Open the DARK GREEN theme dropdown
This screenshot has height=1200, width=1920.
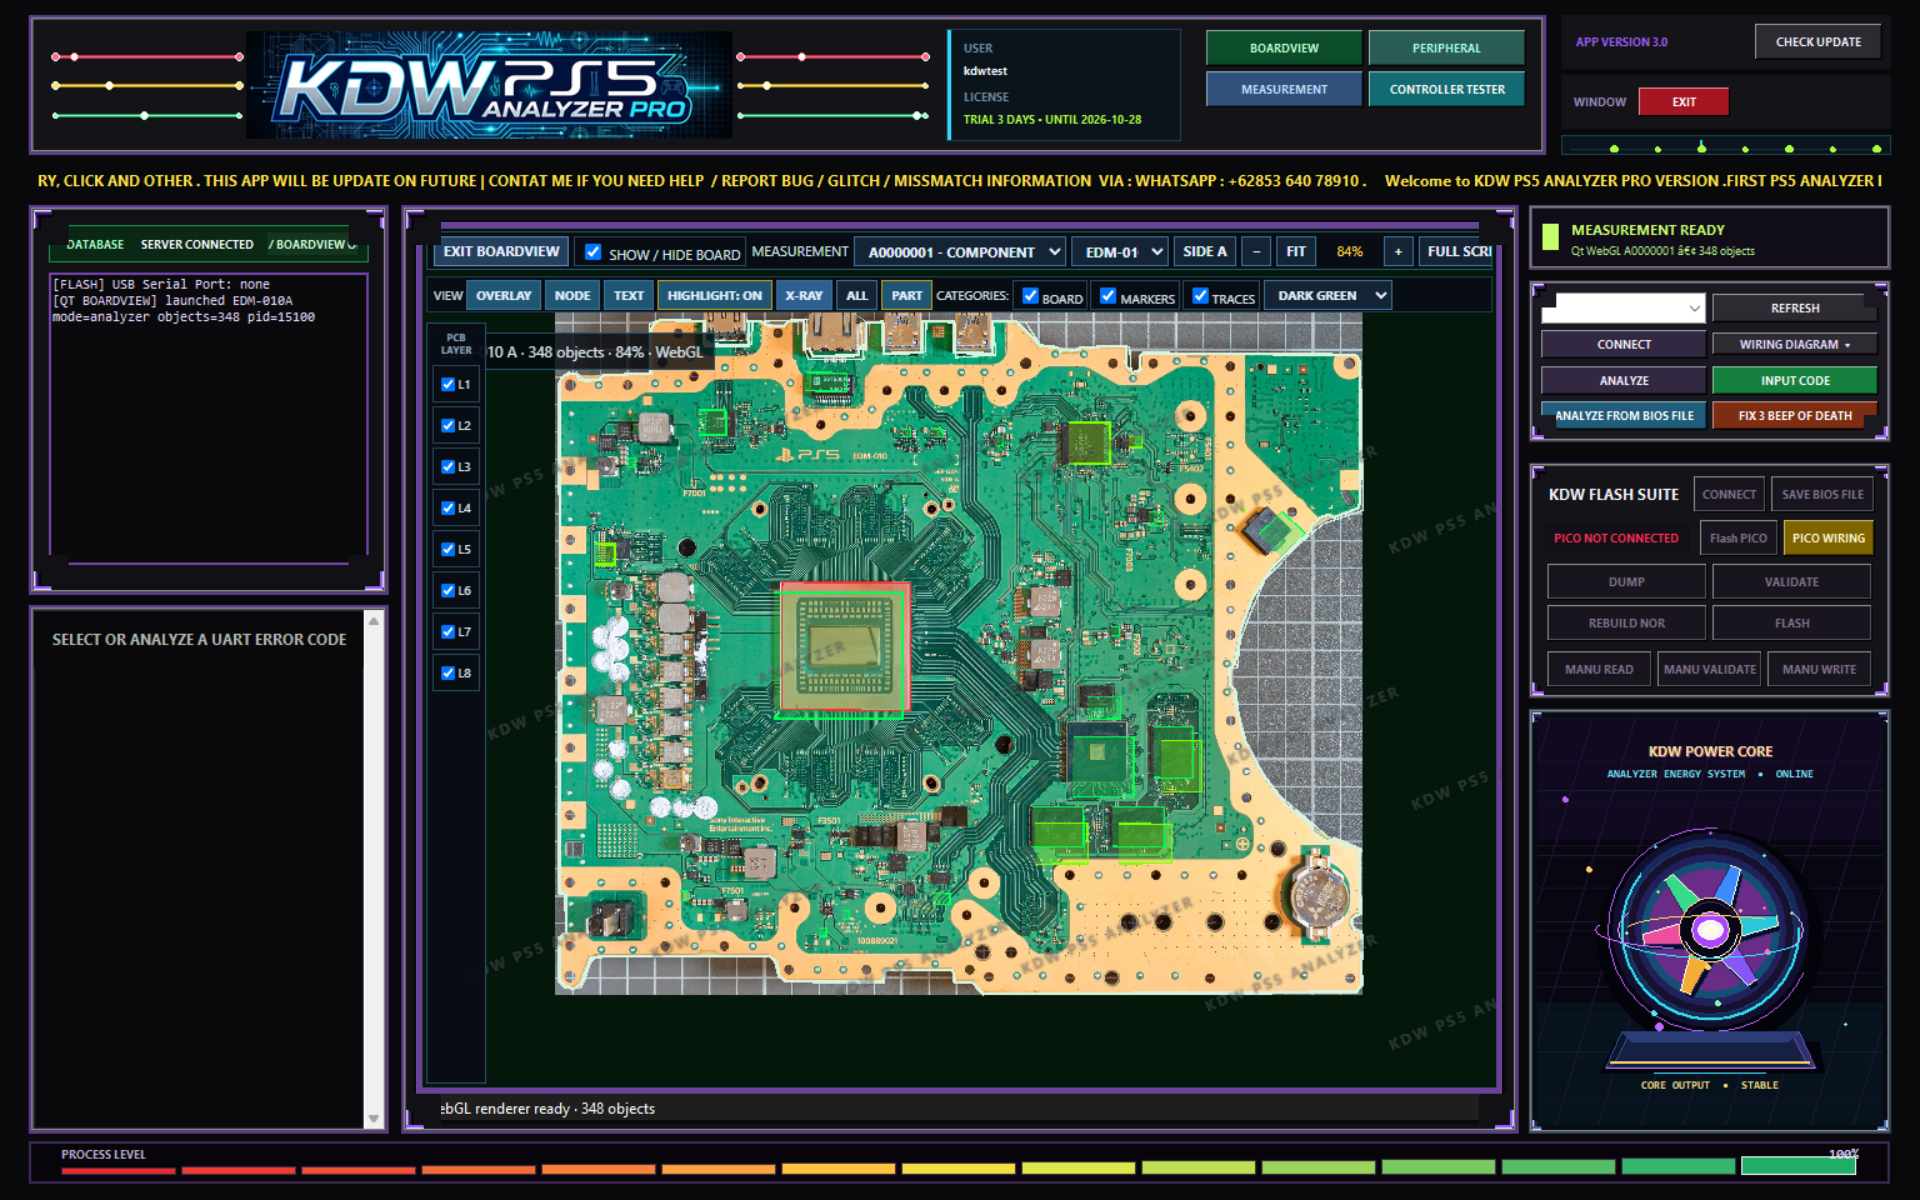coord(1328,296)
